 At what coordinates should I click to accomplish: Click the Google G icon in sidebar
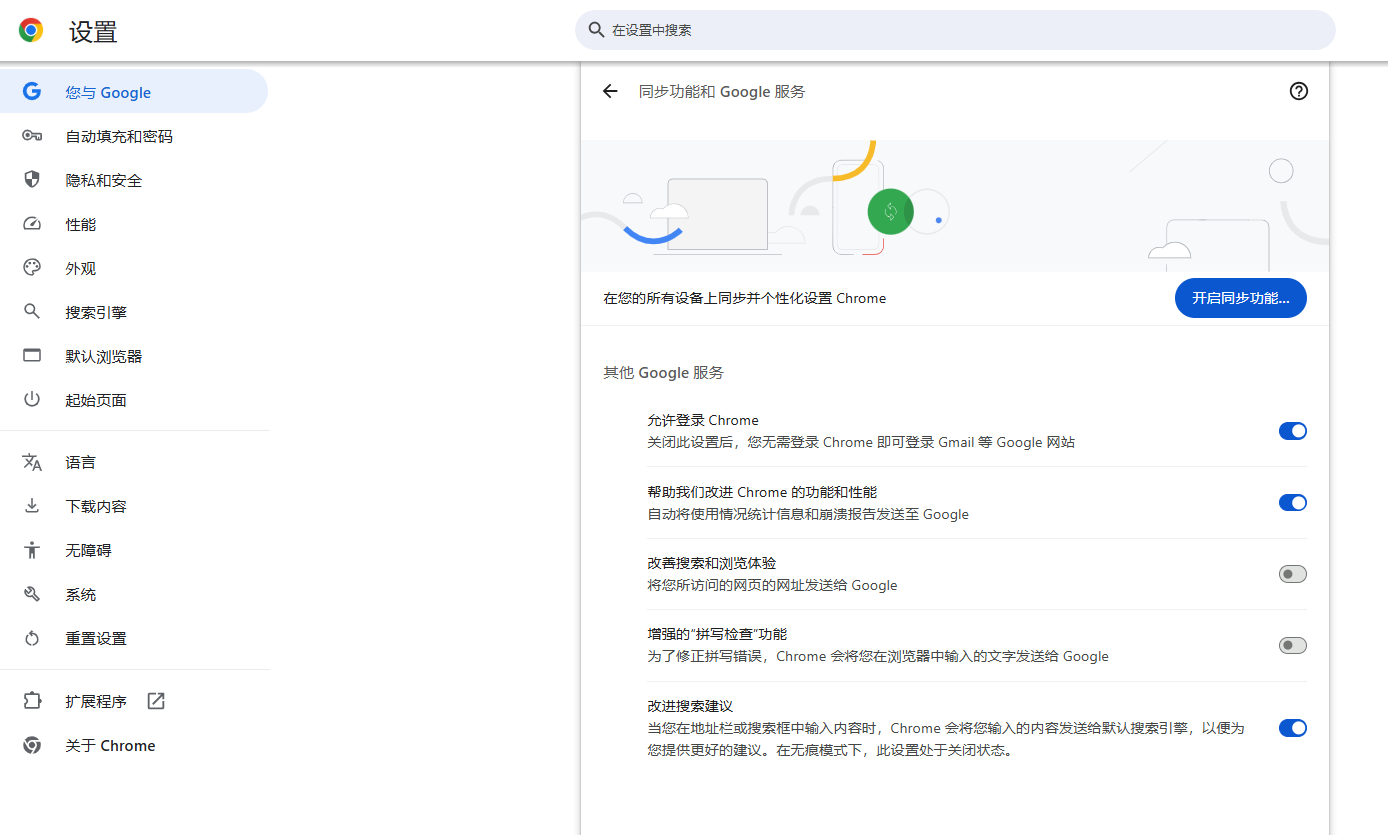pos(32,92)
